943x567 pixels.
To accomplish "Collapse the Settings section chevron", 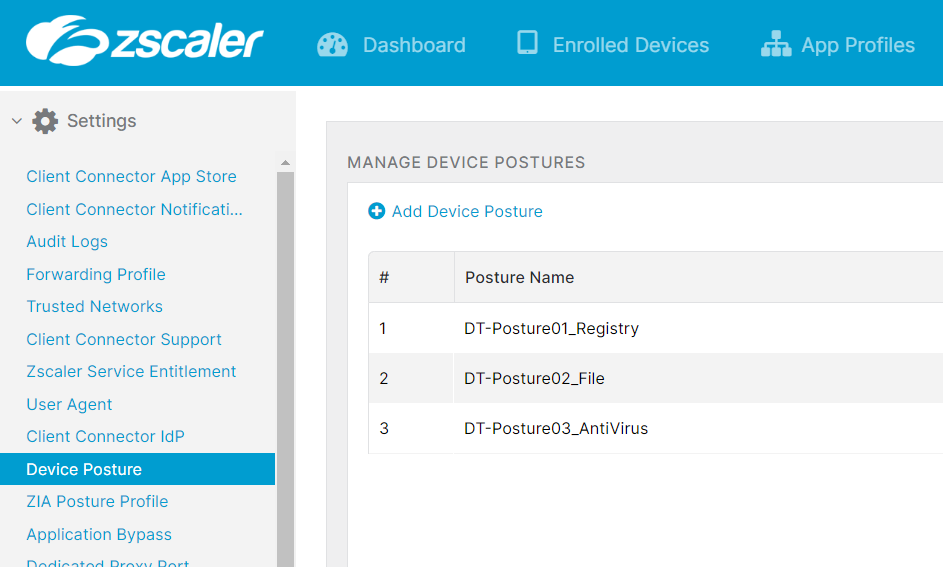I will pyautogui.click(x=16, y=121).
